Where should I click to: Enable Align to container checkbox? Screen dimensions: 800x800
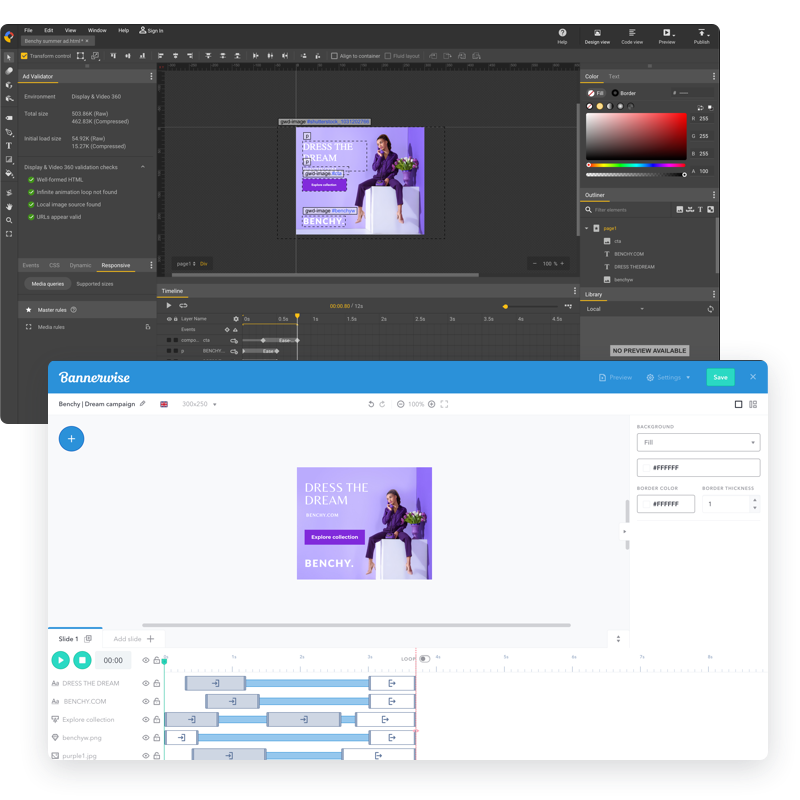click(x=334, y=56)
